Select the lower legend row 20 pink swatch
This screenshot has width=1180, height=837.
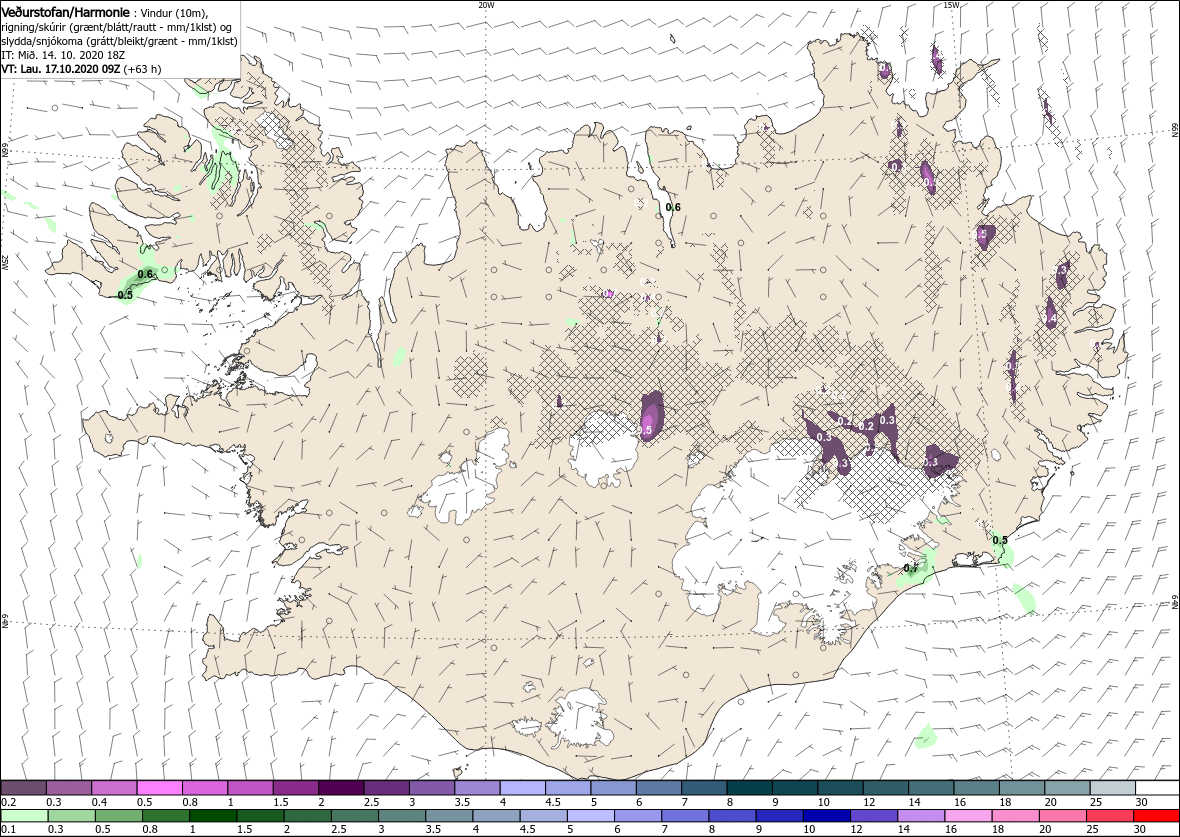point(1061,816)
